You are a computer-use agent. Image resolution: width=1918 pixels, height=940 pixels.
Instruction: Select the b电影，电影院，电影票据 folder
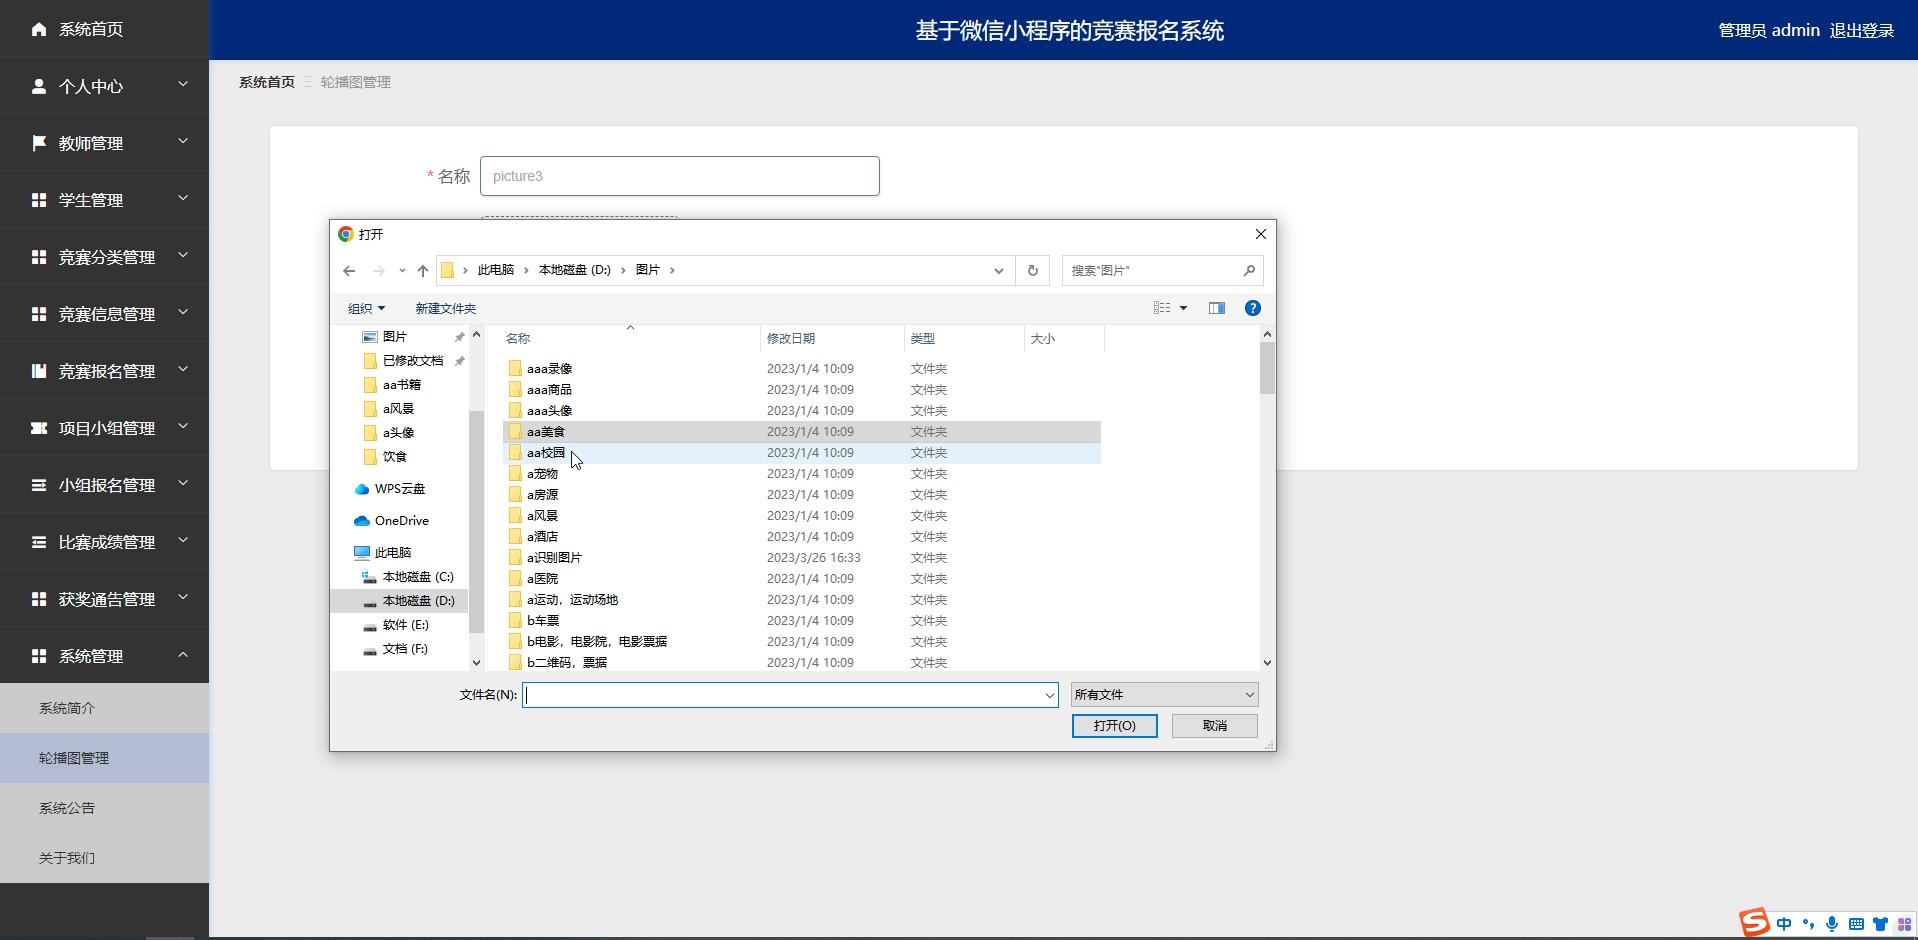click(801, 642)
